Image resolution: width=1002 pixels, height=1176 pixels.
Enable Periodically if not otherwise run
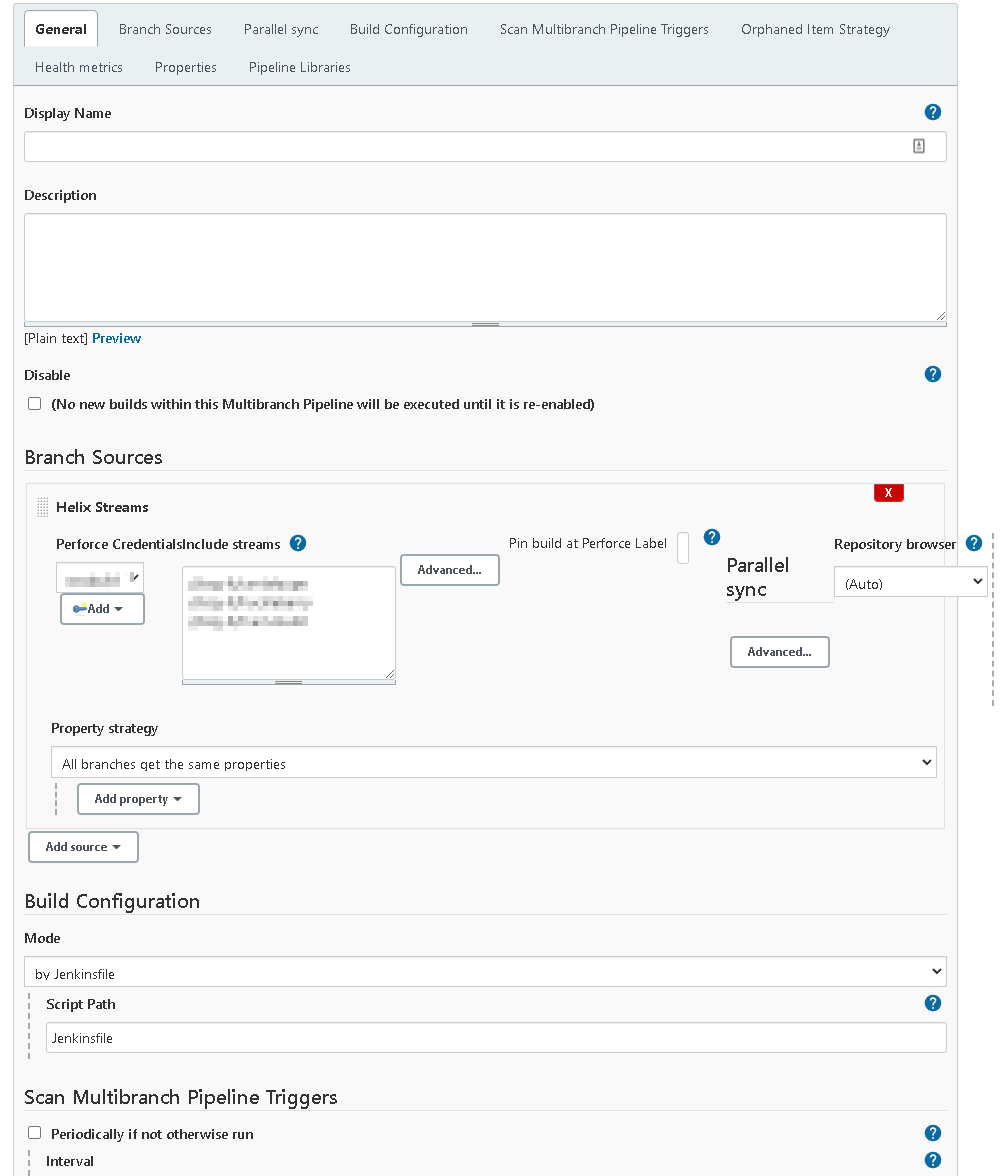point(34,1132)
